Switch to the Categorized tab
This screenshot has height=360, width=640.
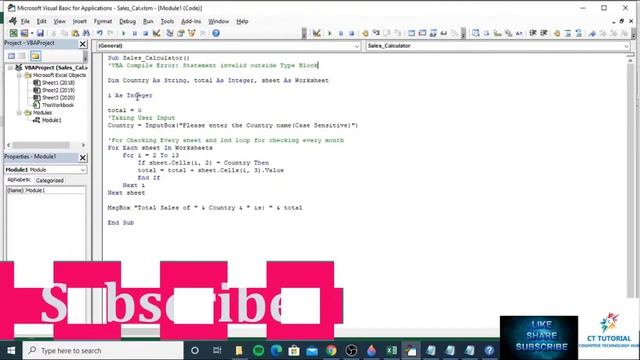click(50, 180)
